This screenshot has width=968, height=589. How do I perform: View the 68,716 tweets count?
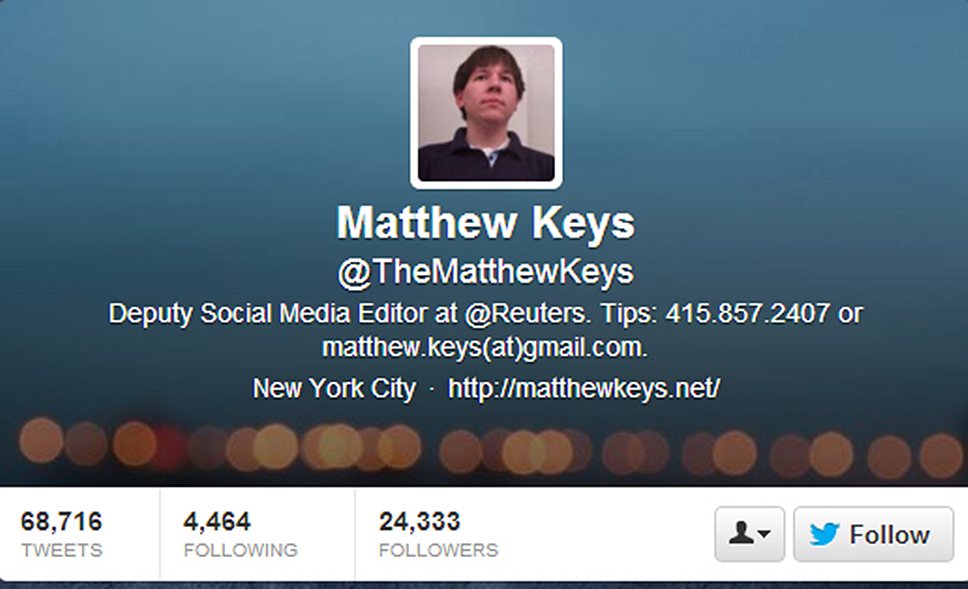tap(61, 522)
